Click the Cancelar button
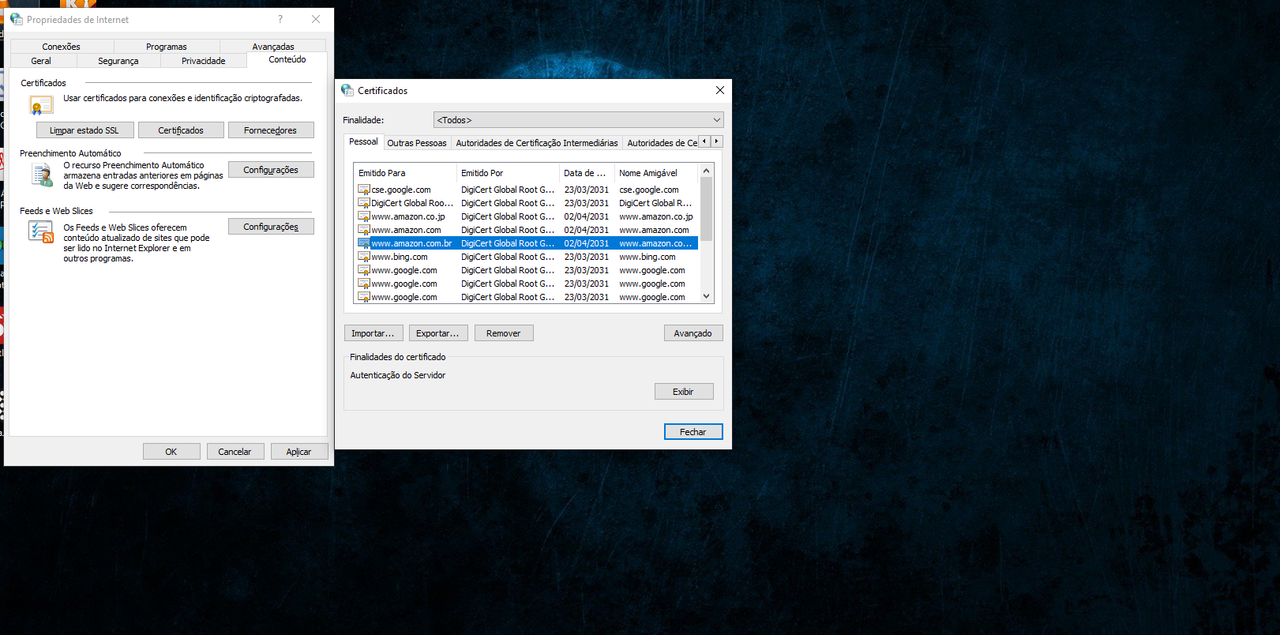1280x635 pixels. [x=235, y=451]
